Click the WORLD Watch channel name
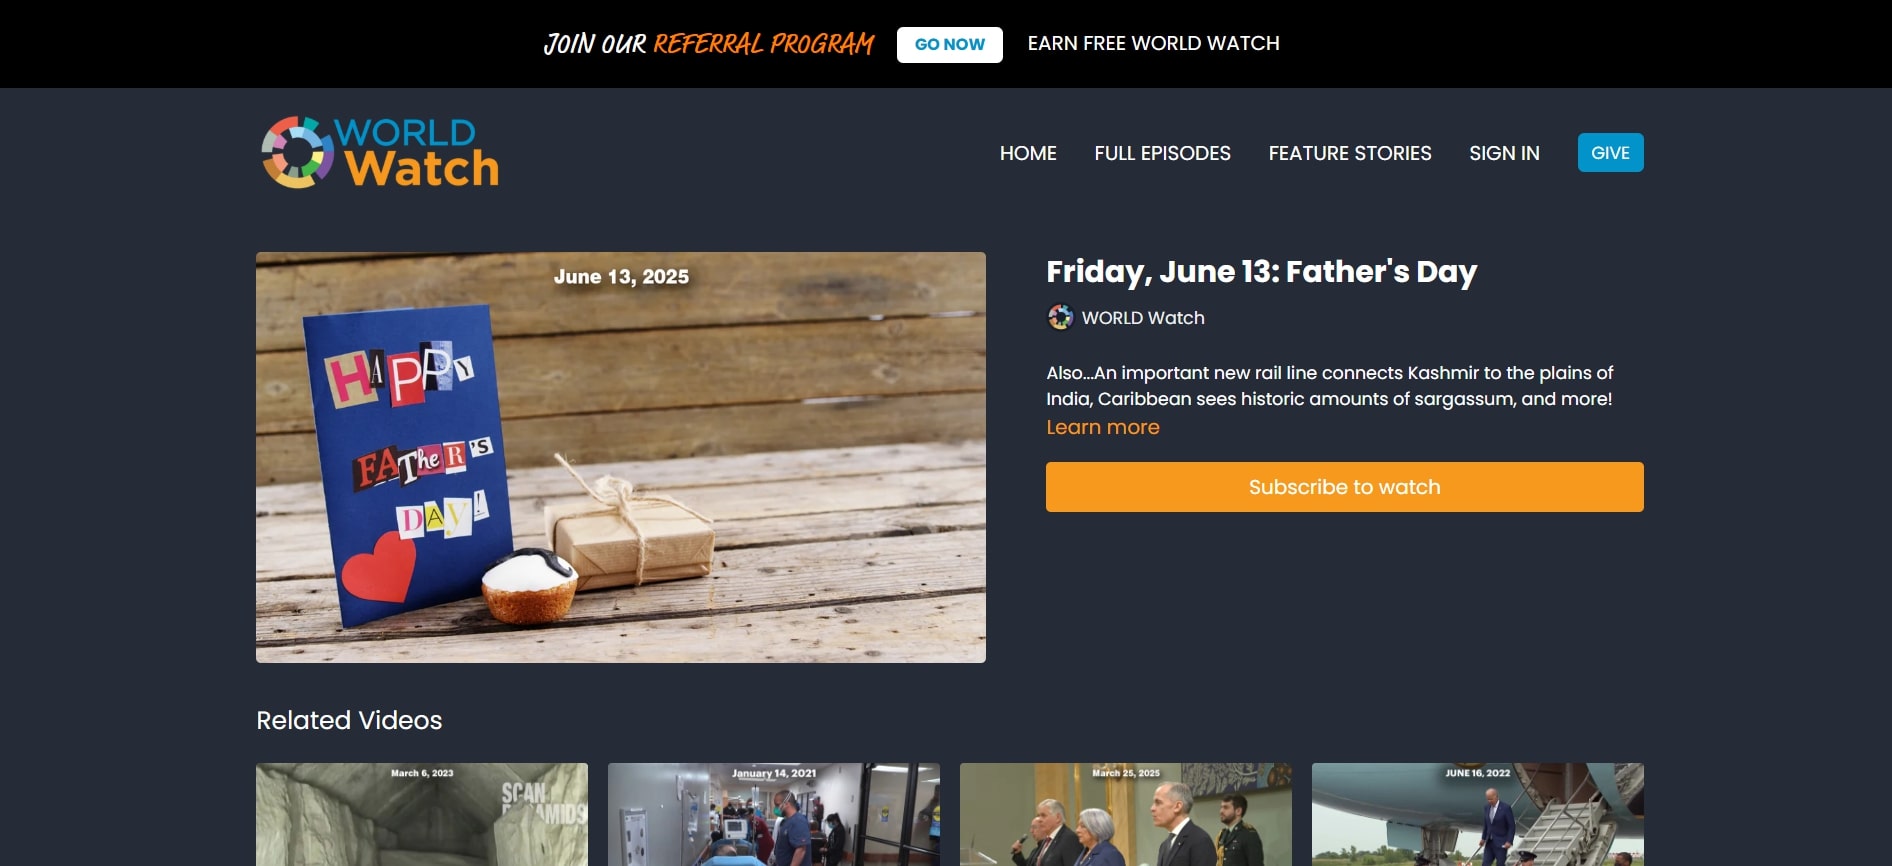Viewport: 1892px width, 866px height. point(1143,318)
